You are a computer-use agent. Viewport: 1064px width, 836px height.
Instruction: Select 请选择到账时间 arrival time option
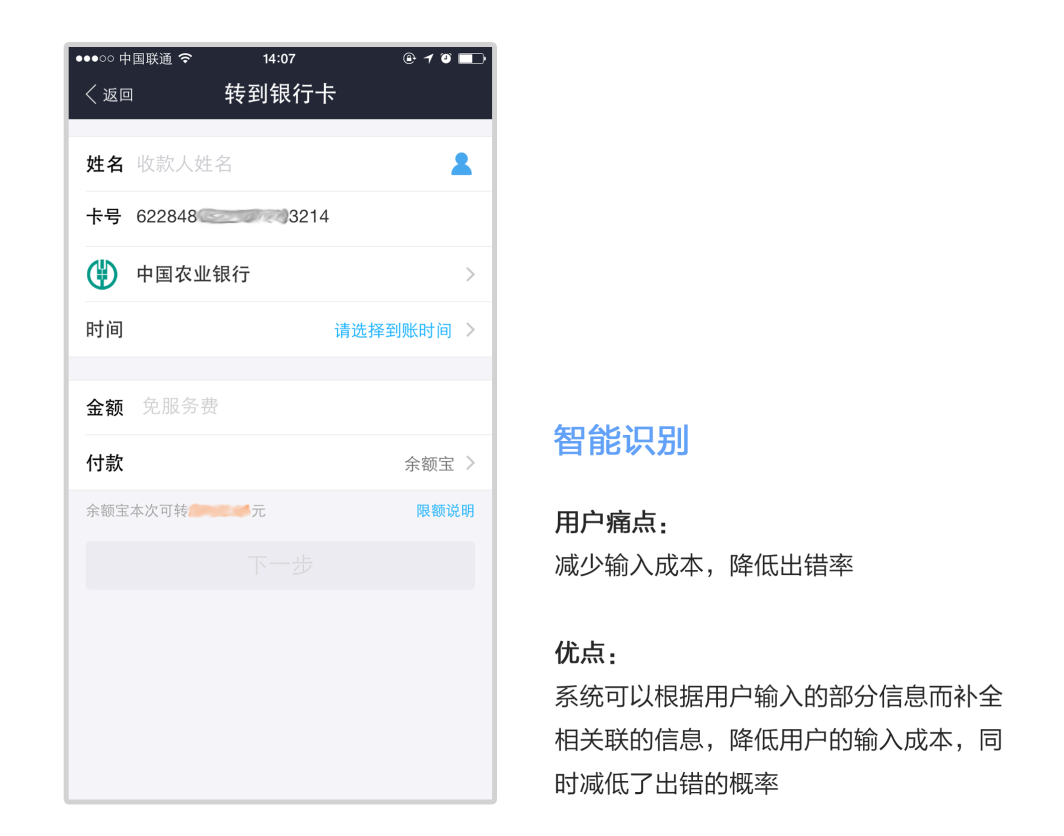coord(393,330)
